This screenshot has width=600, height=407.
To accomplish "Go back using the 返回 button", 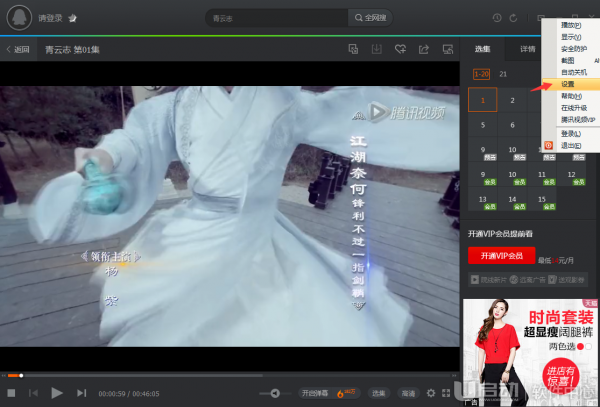I will (x=18, y=49).
